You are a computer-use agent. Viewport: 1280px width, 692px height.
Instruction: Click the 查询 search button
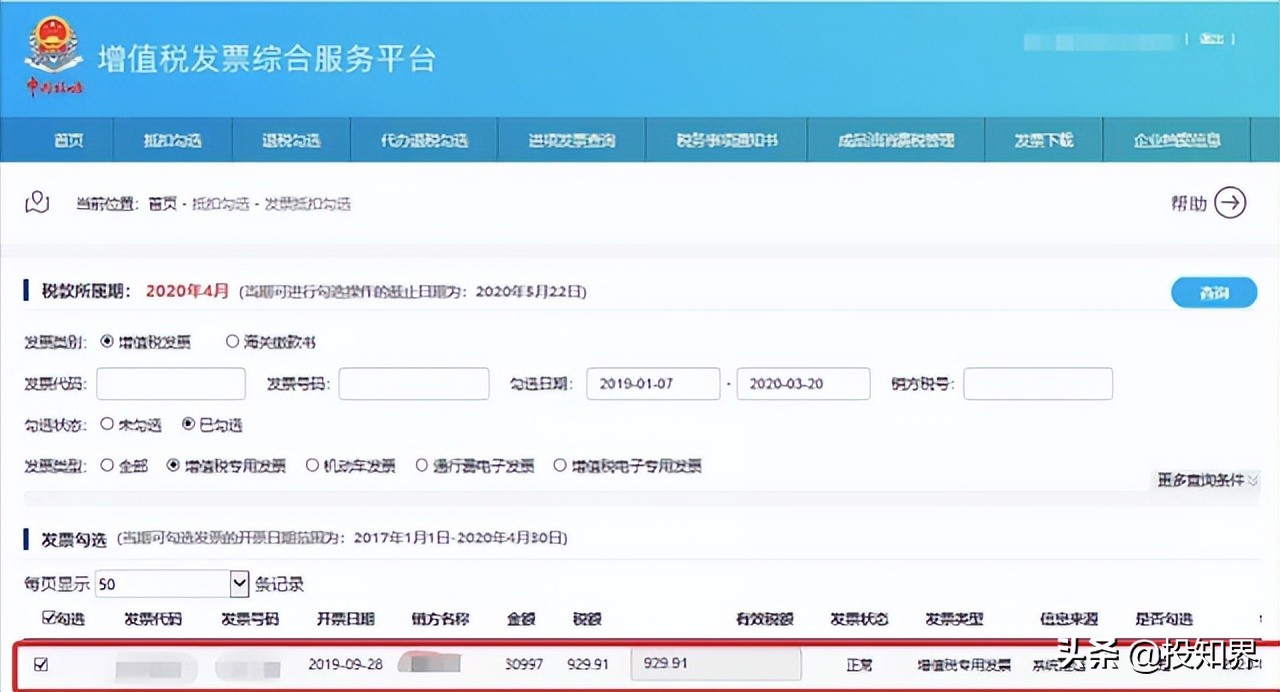pos(1213,292)
